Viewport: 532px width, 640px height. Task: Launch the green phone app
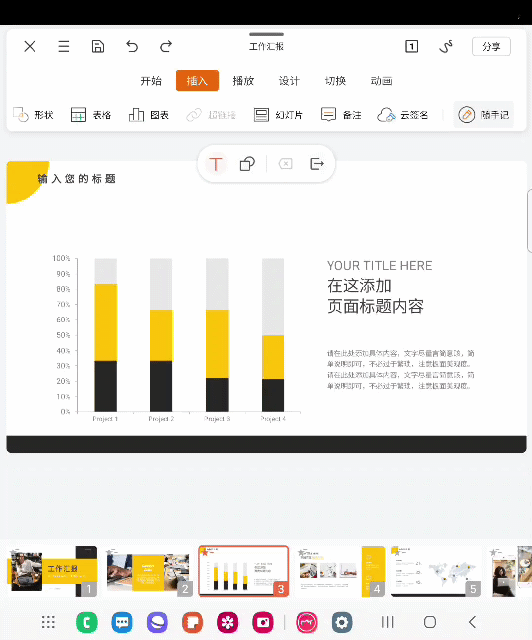[x=87, y=622]
